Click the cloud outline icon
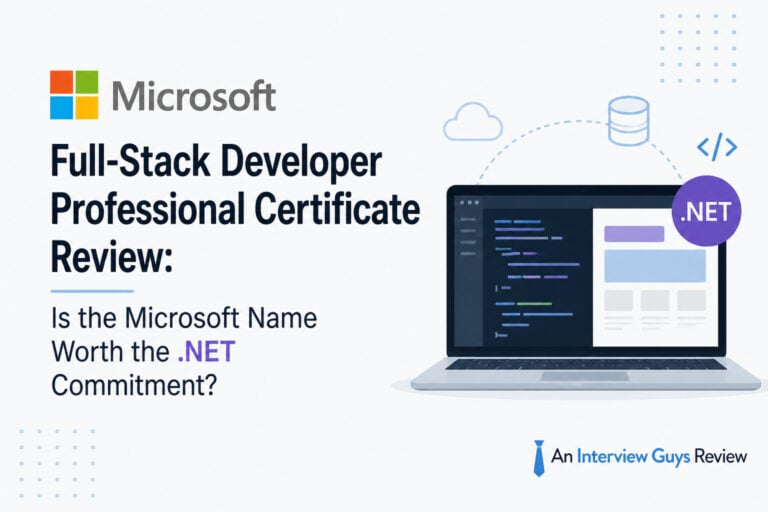Screen dimensions: 768x512 (x=473, y=121)
